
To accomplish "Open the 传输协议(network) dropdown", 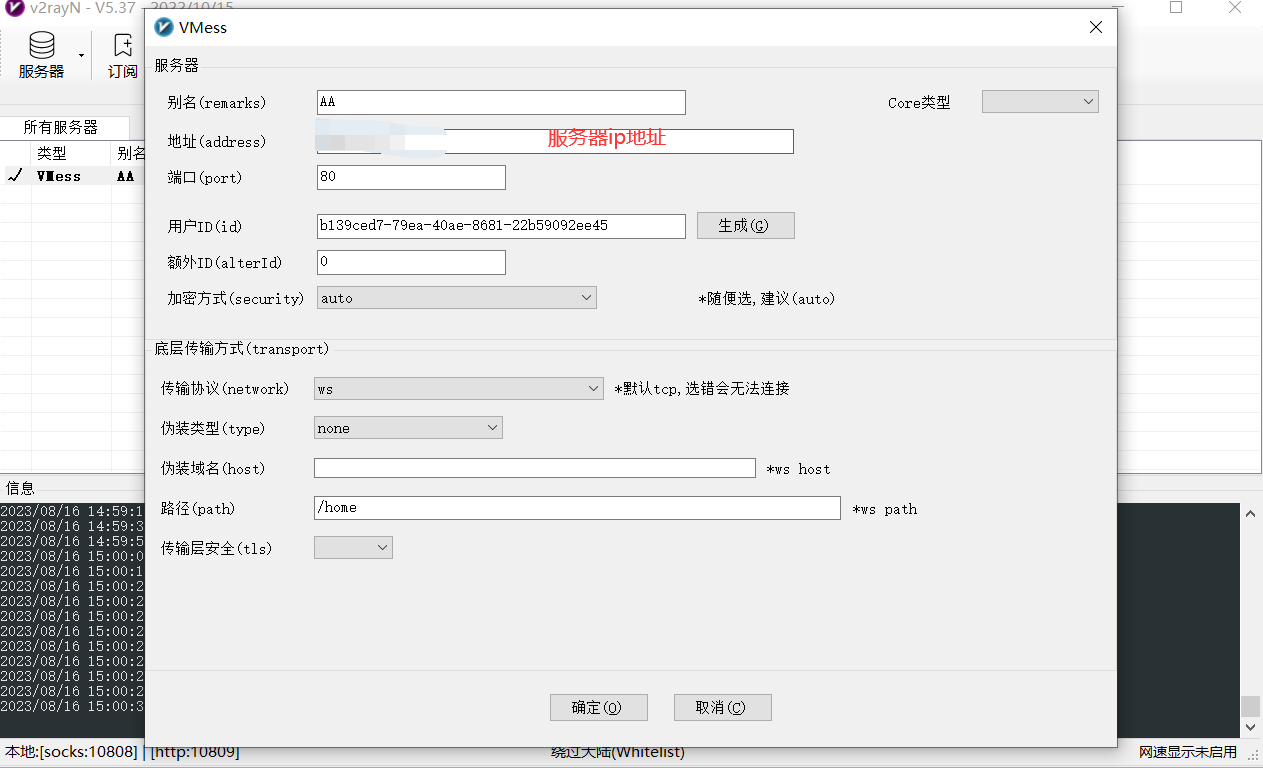I will (459, 388).
